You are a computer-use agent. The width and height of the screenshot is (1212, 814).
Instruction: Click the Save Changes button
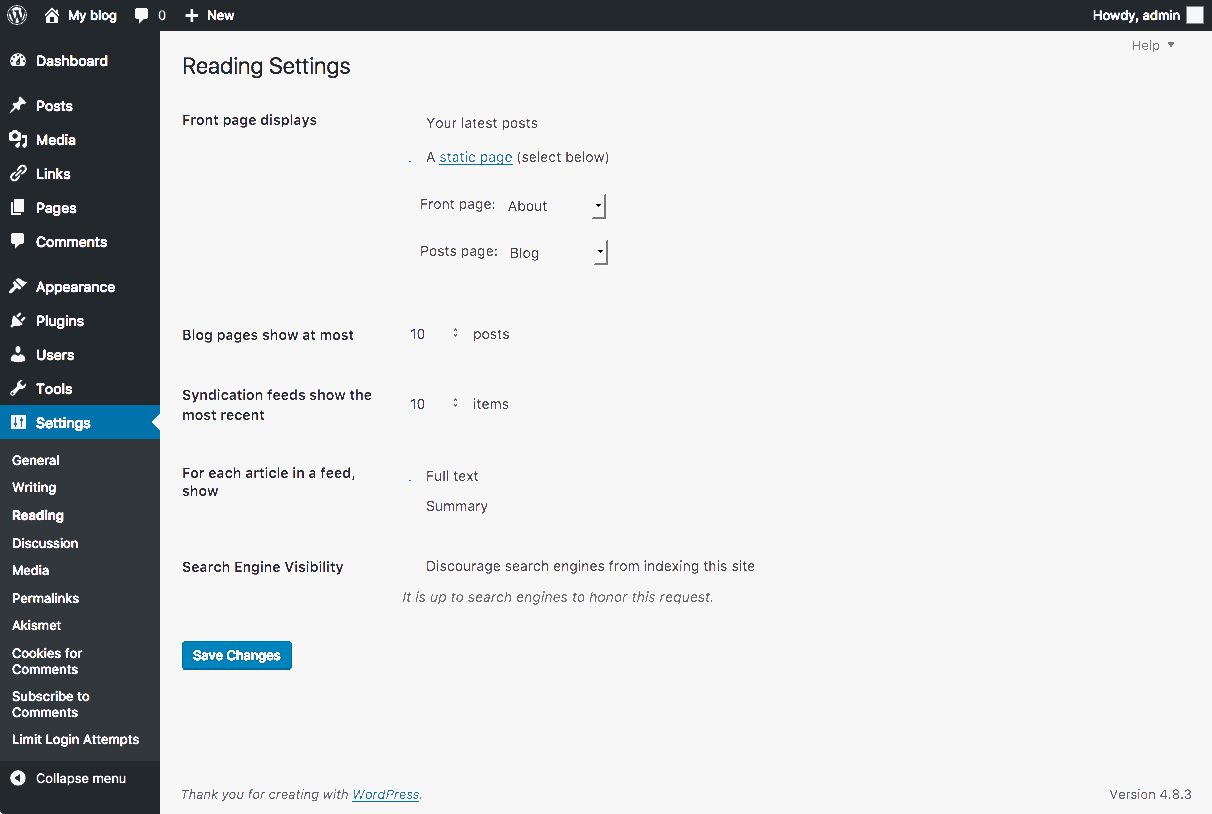[237, 655]
